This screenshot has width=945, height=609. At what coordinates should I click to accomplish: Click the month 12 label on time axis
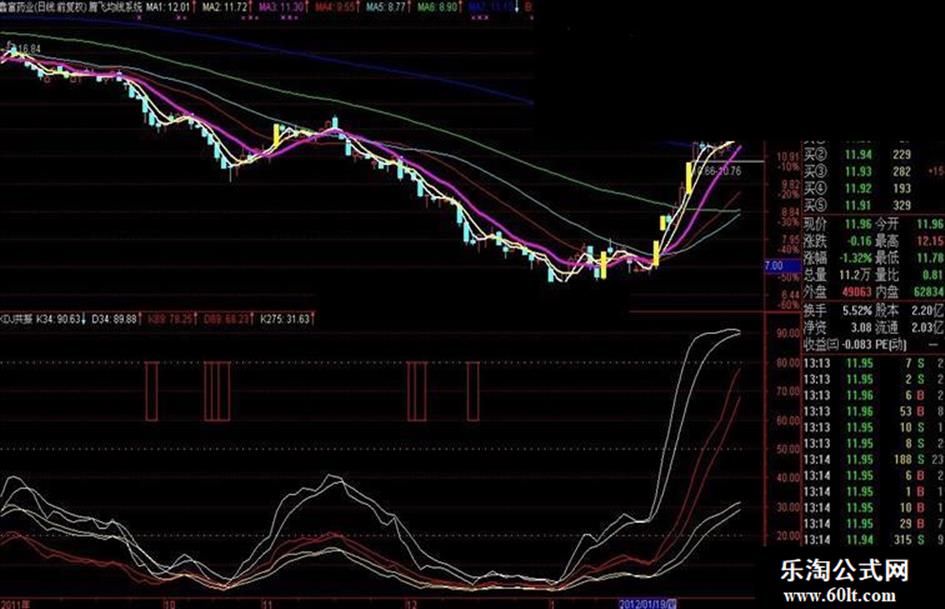coord(411,604)
